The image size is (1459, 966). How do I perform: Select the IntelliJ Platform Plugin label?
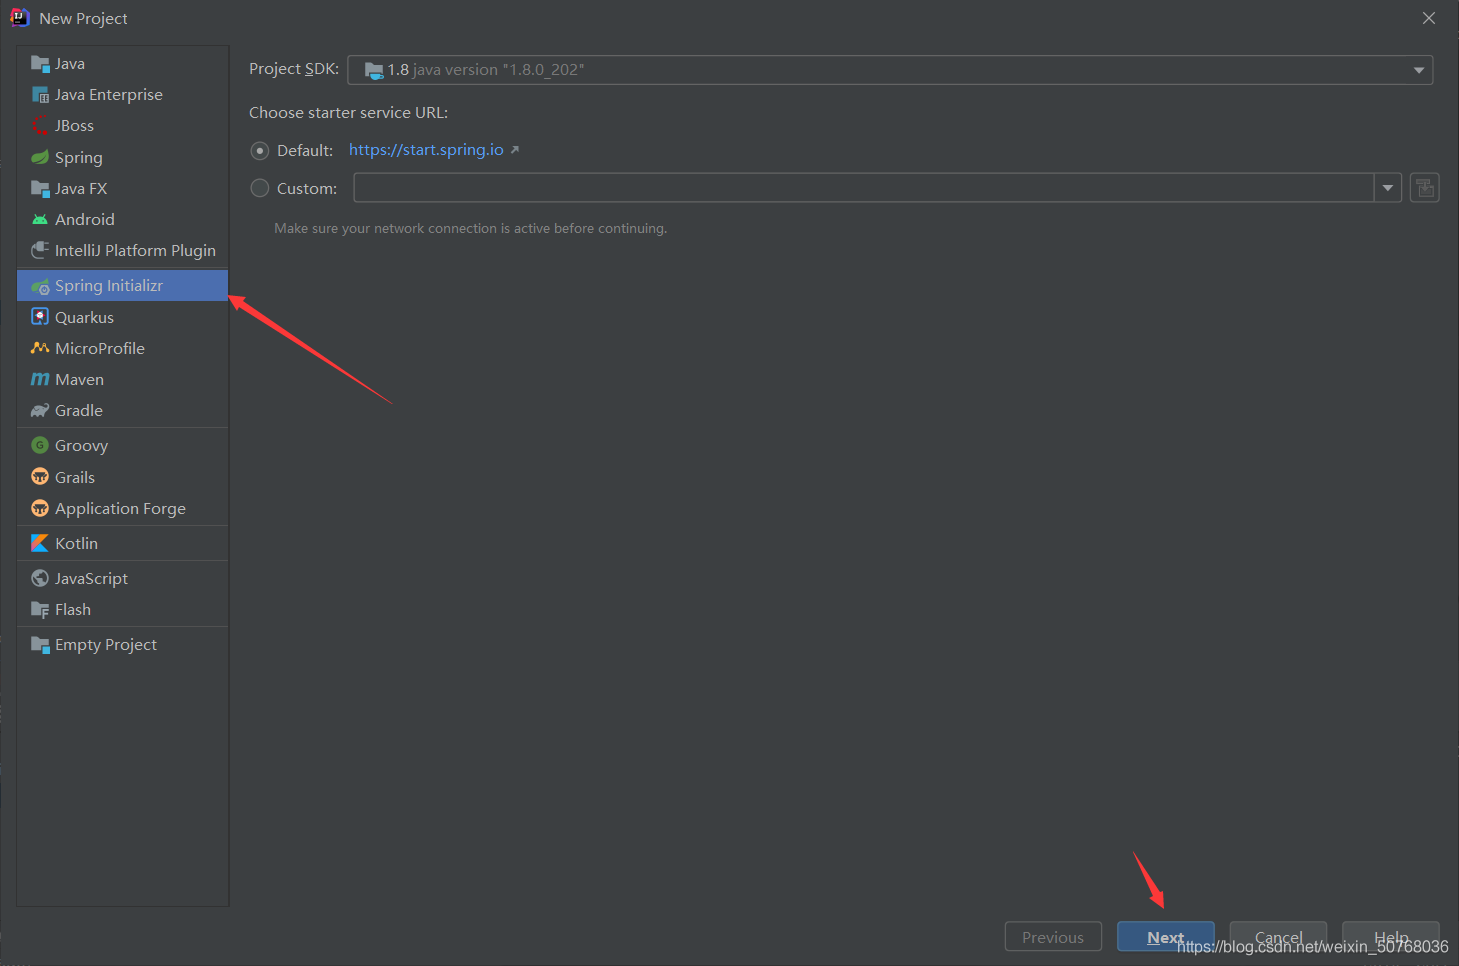pos(135,251)
